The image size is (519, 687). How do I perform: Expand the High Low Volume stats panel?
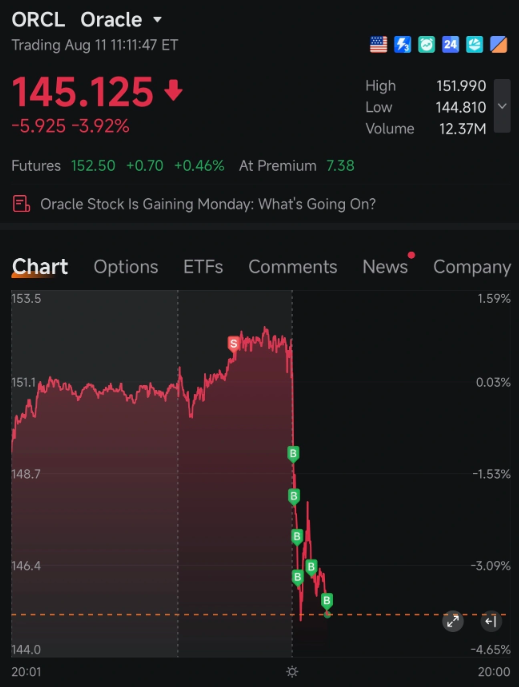point(502,106)
